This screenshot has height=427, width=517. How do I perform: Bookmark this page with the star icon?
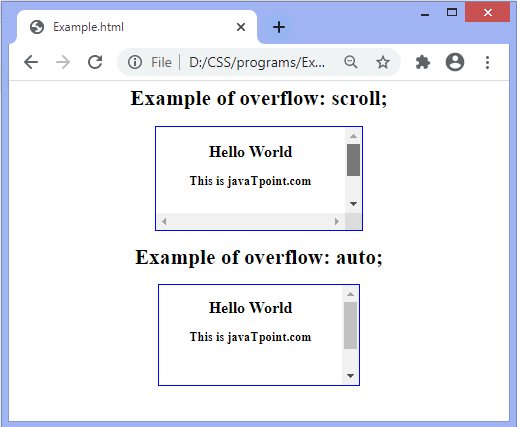pos(383,62)
